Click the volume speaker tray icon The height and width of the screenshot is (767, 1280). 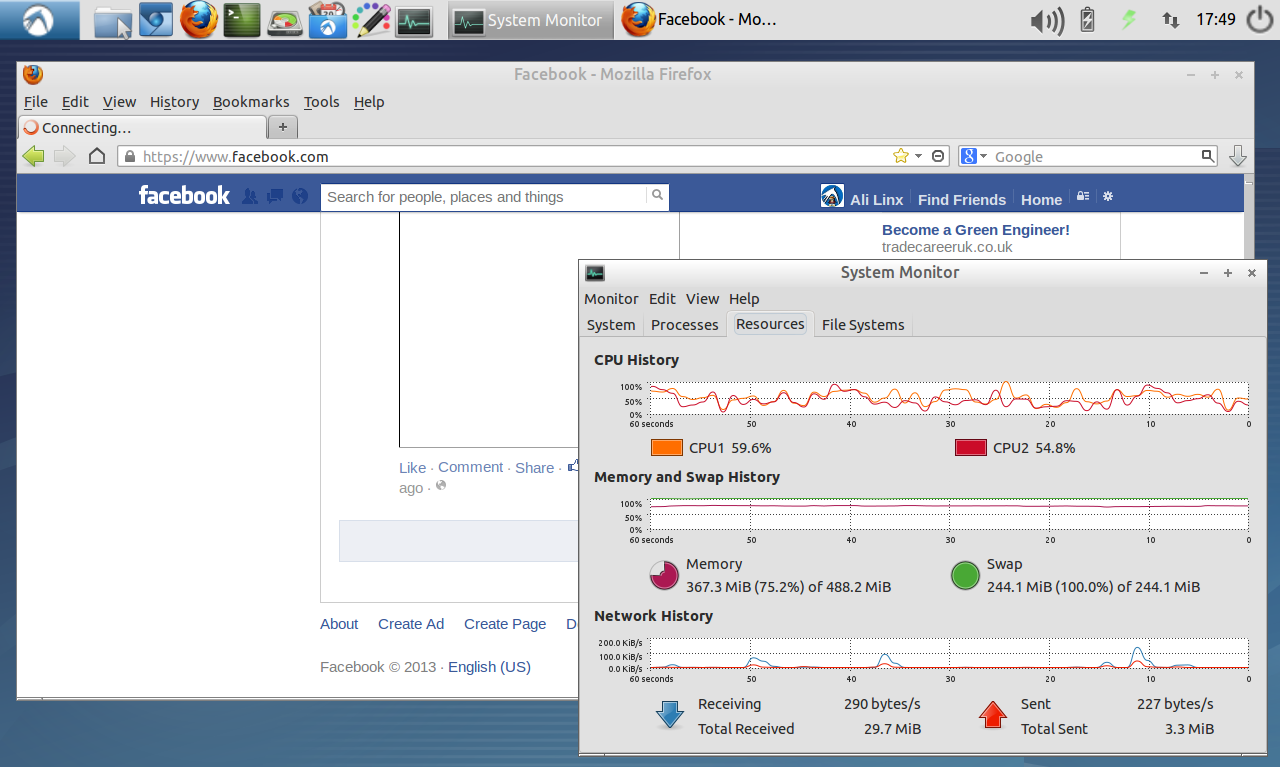(x=1047, y=20)
